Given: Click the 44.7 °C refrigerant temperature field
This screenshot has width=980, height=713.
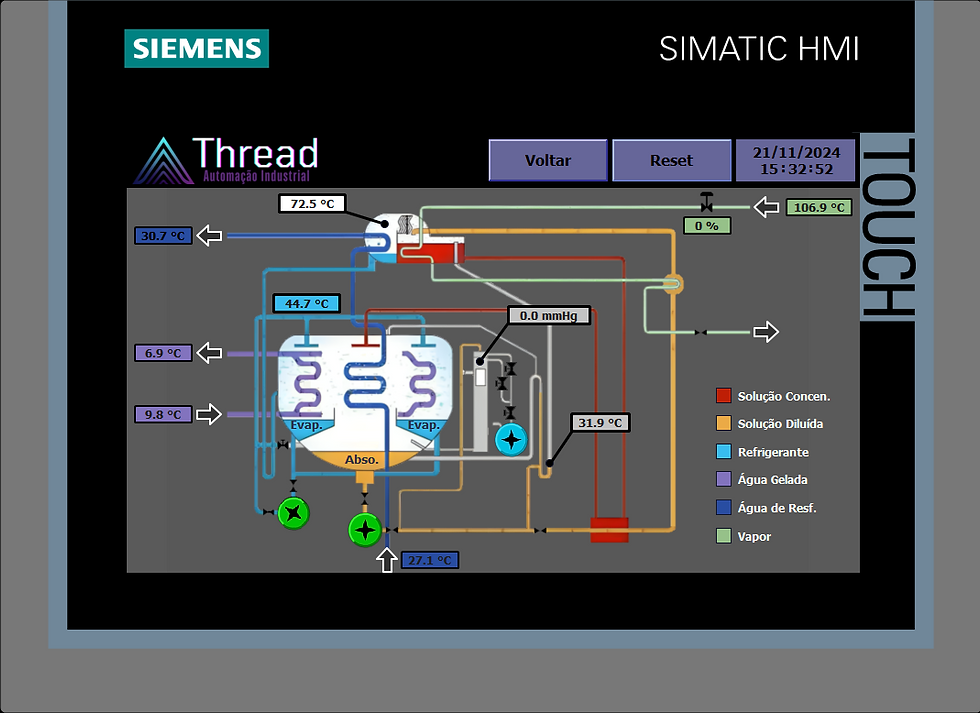Looking at the screenshot, I should tap(307, 304).
